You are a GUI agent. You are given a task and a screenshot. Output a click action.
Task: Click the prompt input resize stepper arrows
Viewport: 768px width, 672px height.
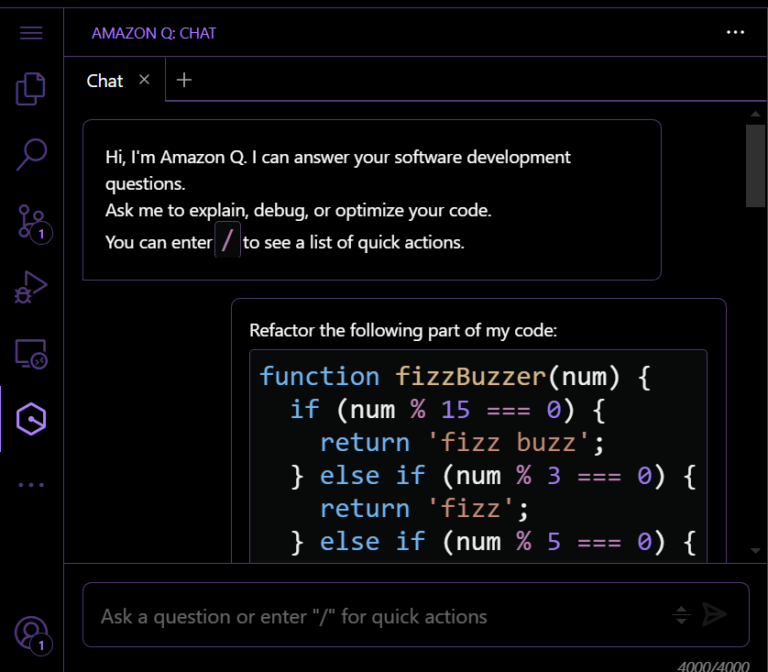681,615
